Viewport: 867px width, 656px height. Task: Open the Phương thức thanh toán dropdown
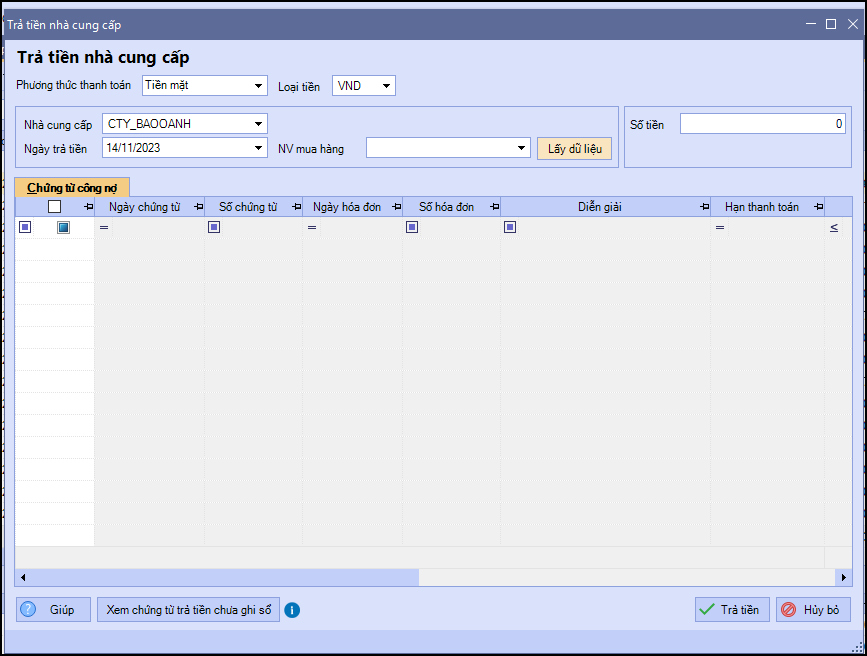pos(259,86)
